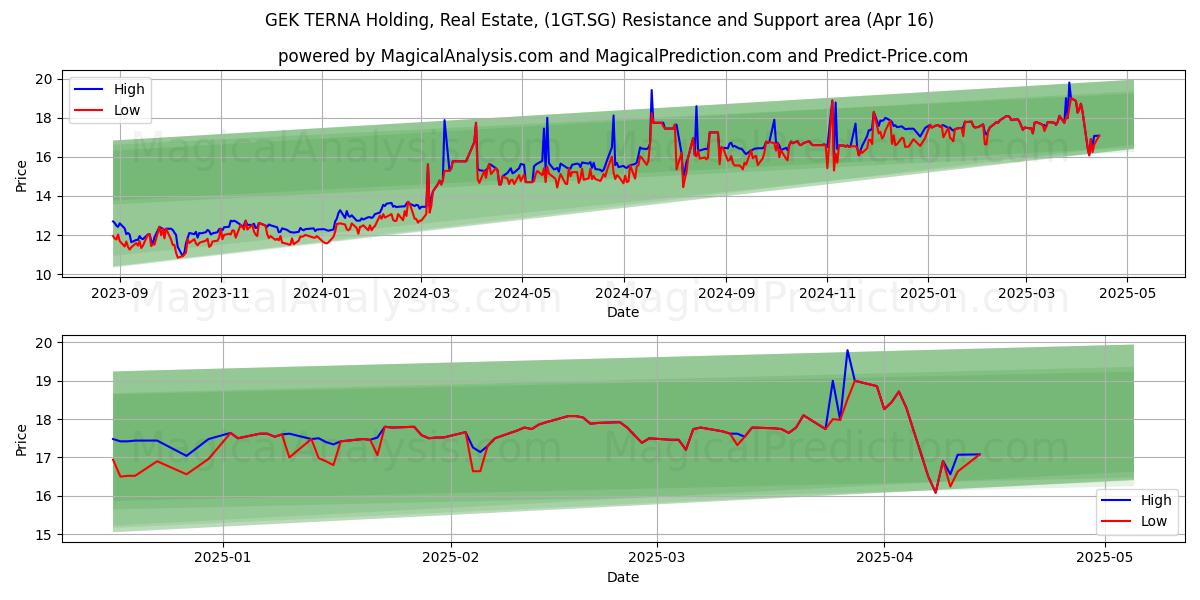Click the 2024-01 x-axis label
Screen dimensions: 1200x600
[x=322, y=293]
